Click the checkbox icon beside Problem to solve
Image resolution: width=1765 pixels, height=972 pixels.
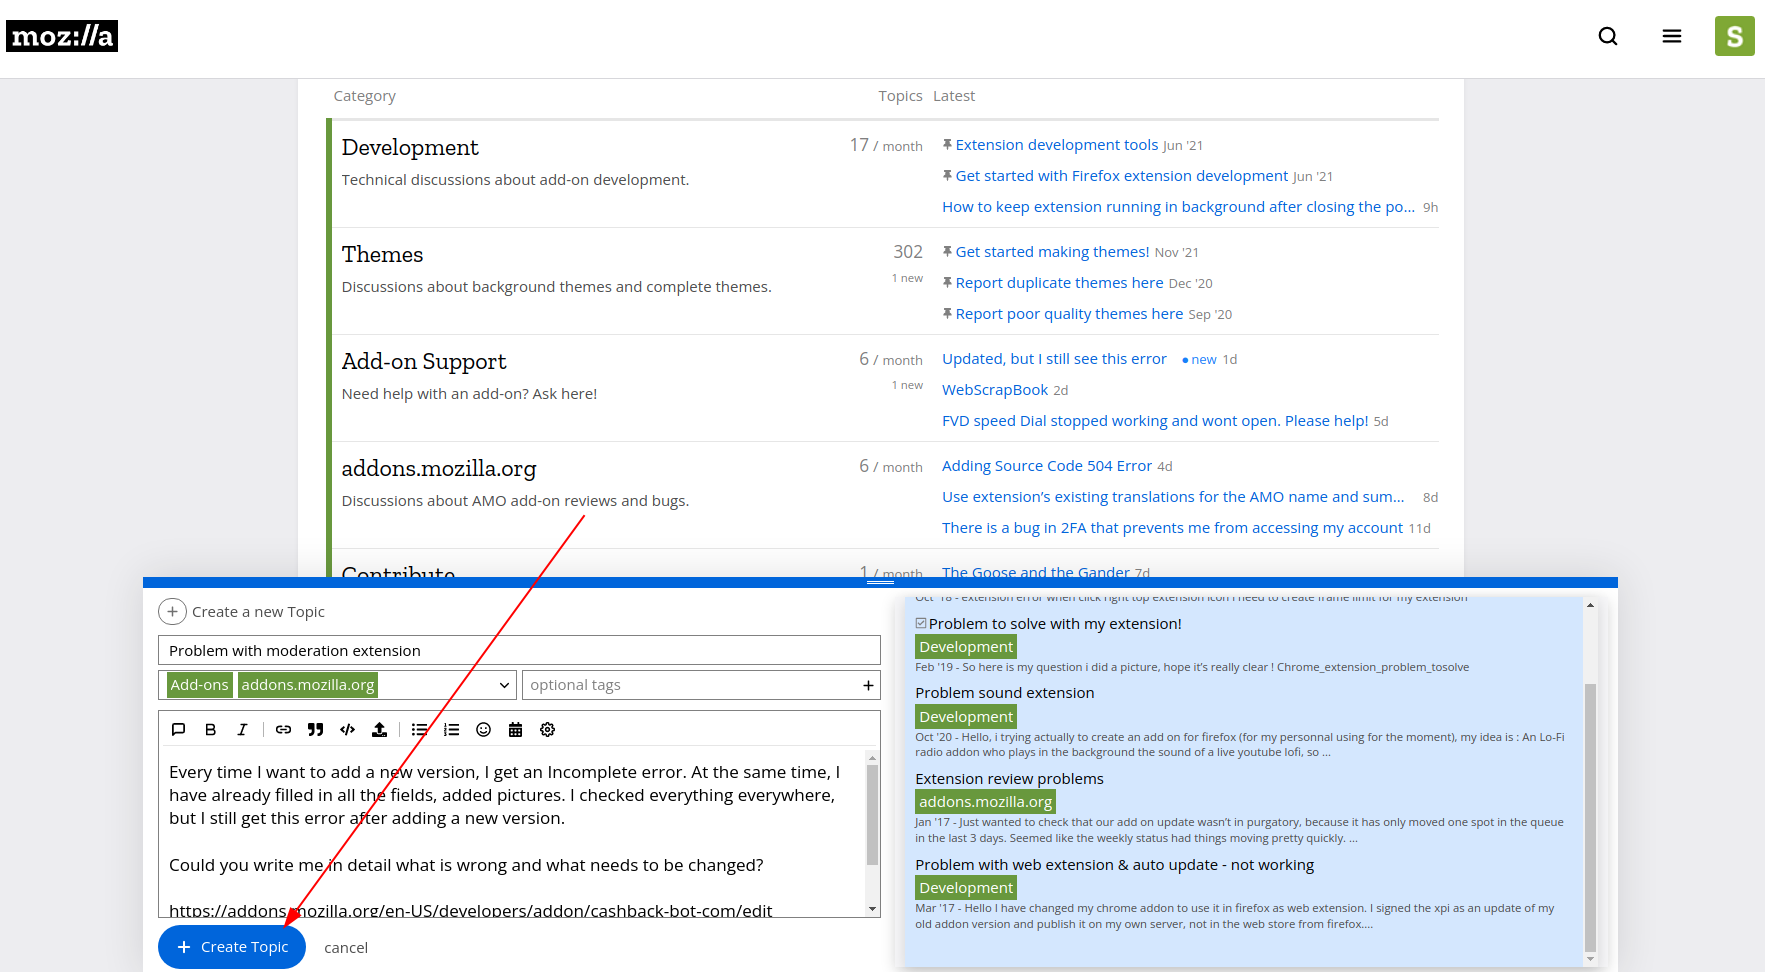point(921,623)
